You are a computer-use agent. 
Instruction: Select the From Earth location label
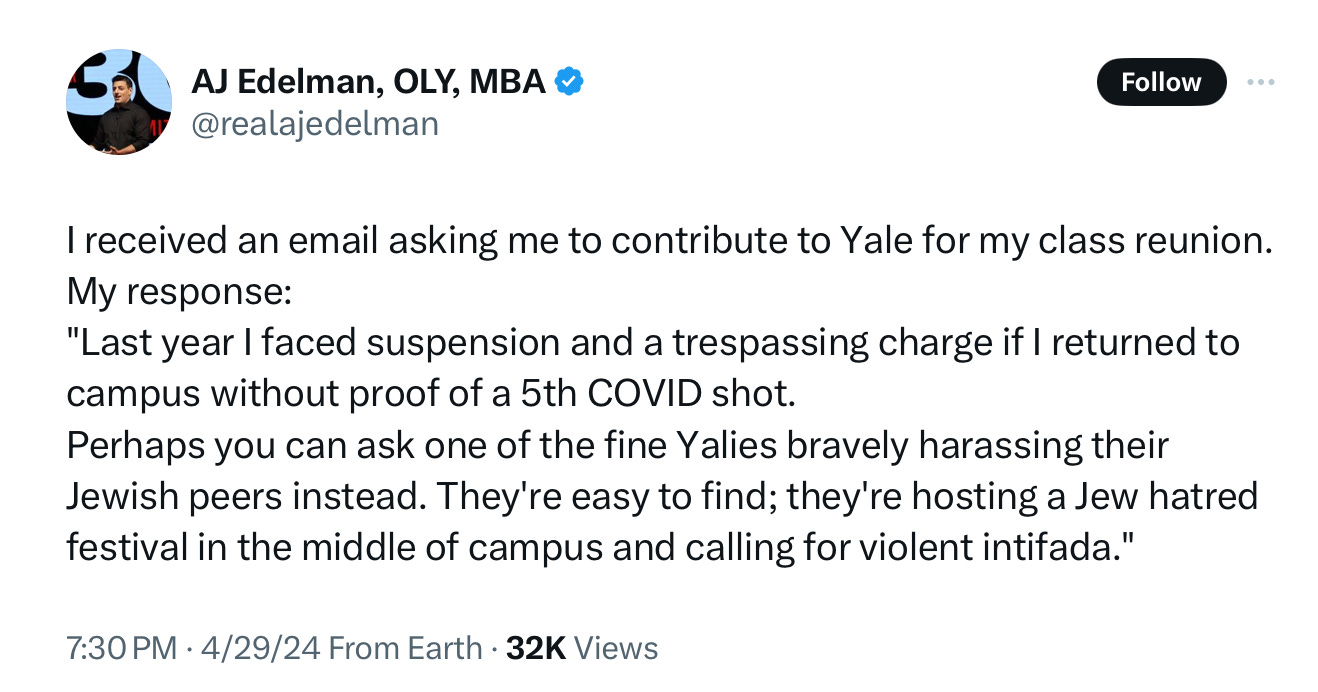click(x=405, y=648)
